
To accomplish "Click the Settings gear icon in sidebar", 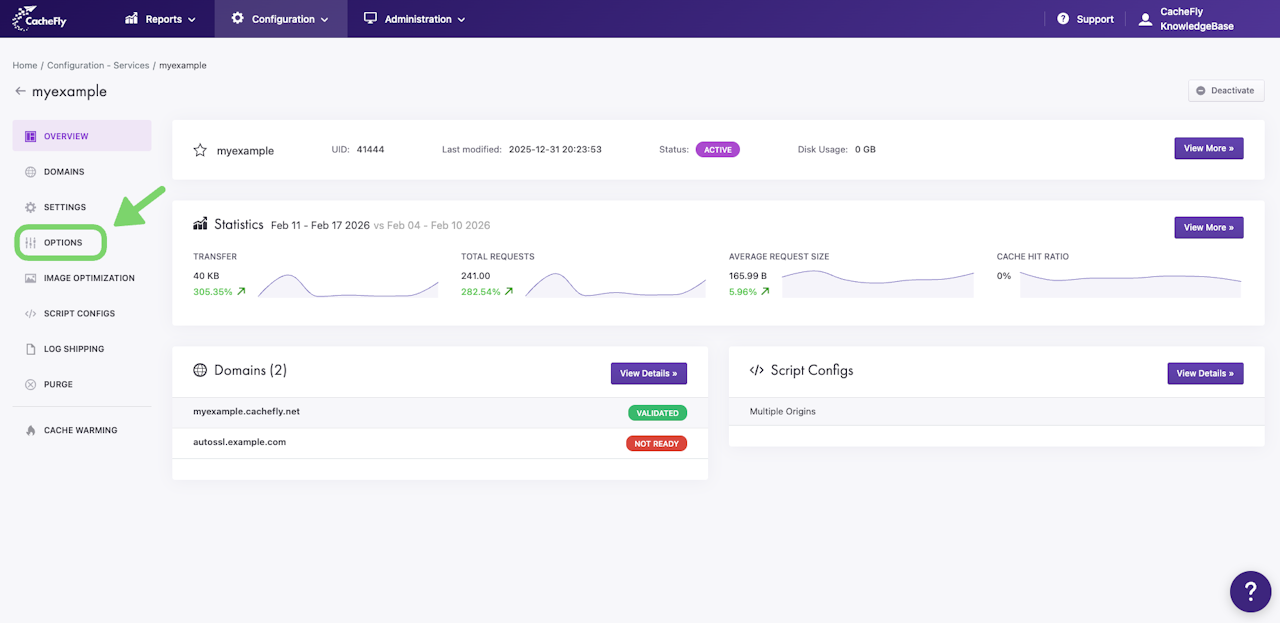I will coord(30,207).
